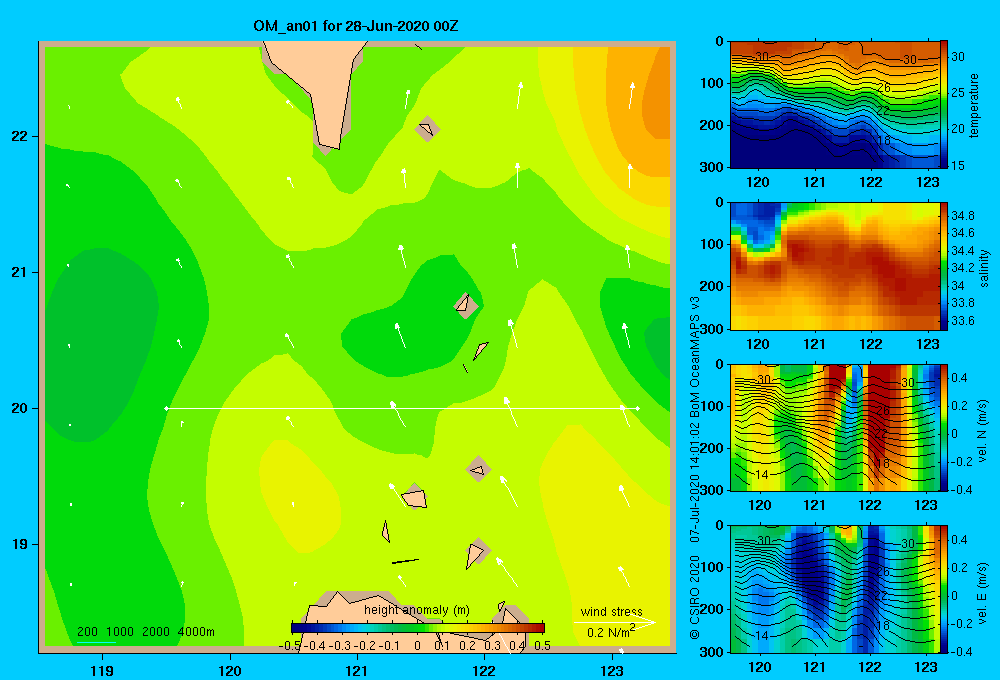
Task: Click the 33.6 tick on salinity scale
Action: coord(962,320)
